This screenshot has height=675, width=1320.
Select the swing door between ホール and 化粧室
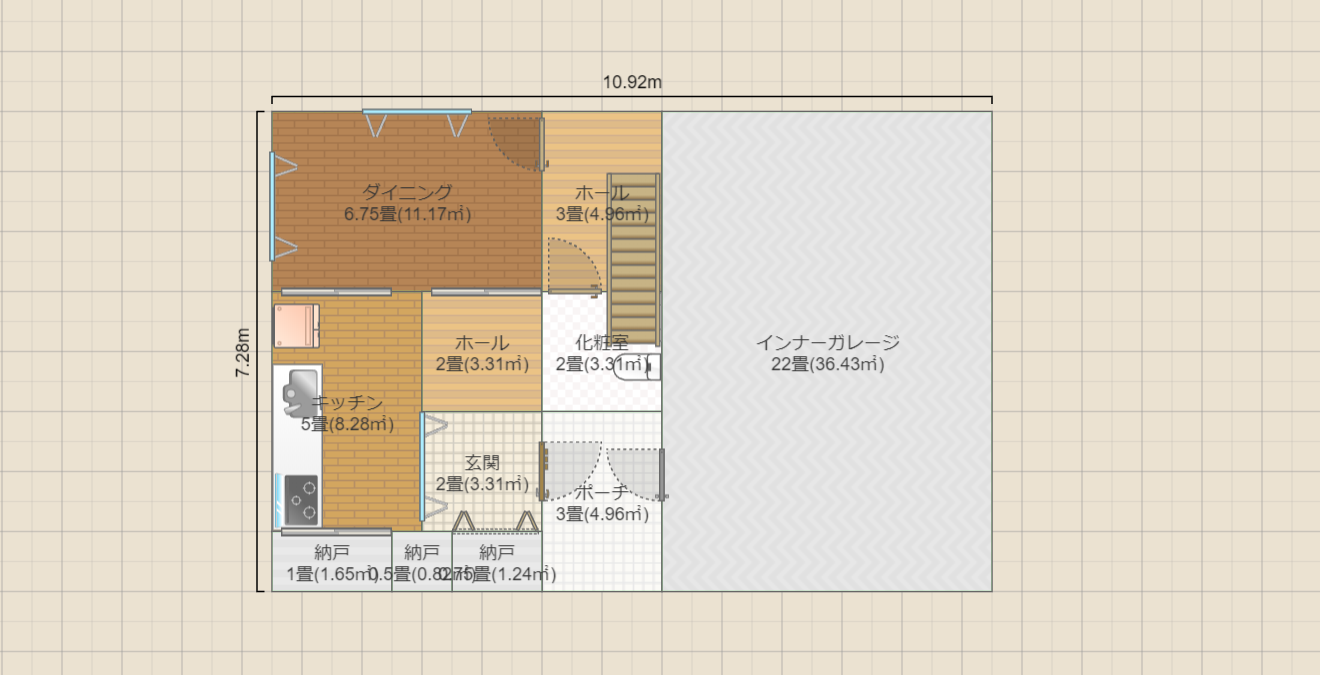click(575, 268)
